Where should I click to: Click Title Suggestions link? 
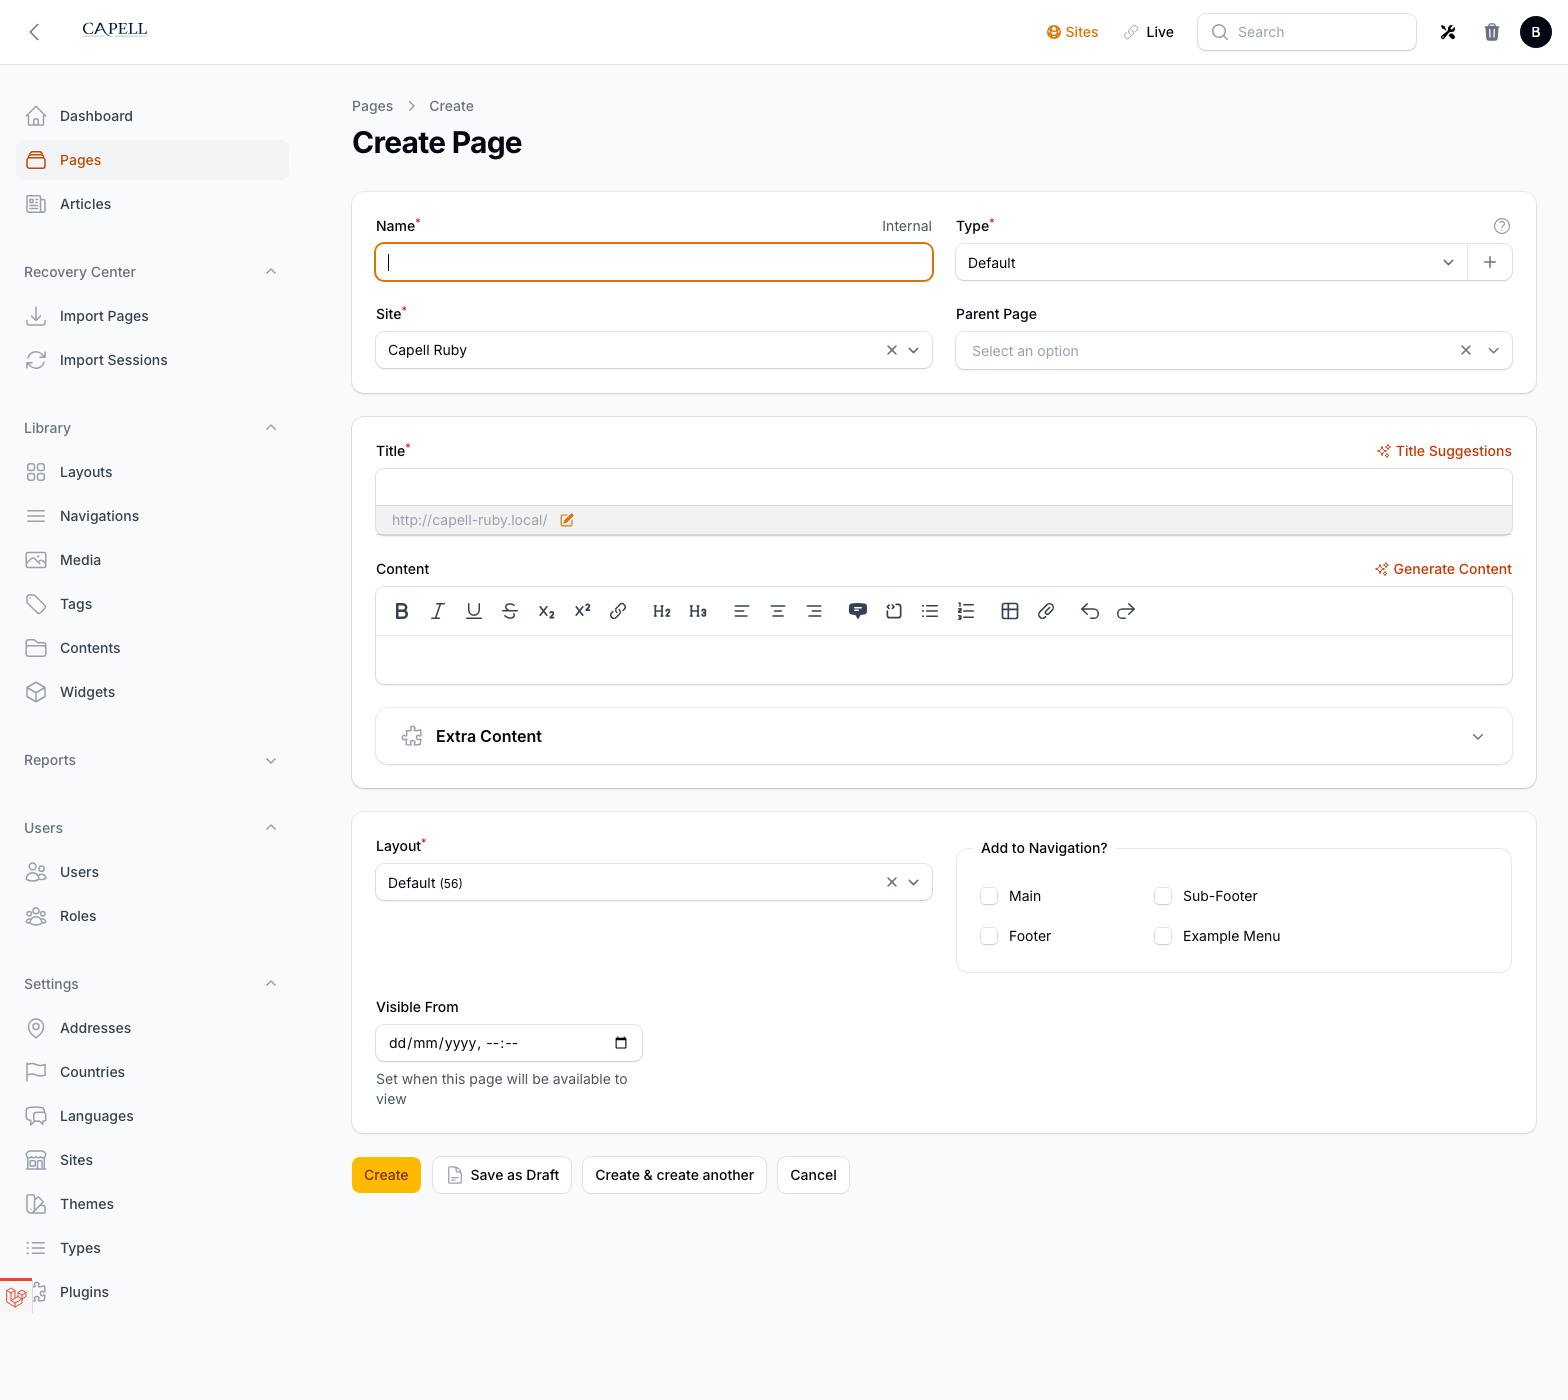1444,451
